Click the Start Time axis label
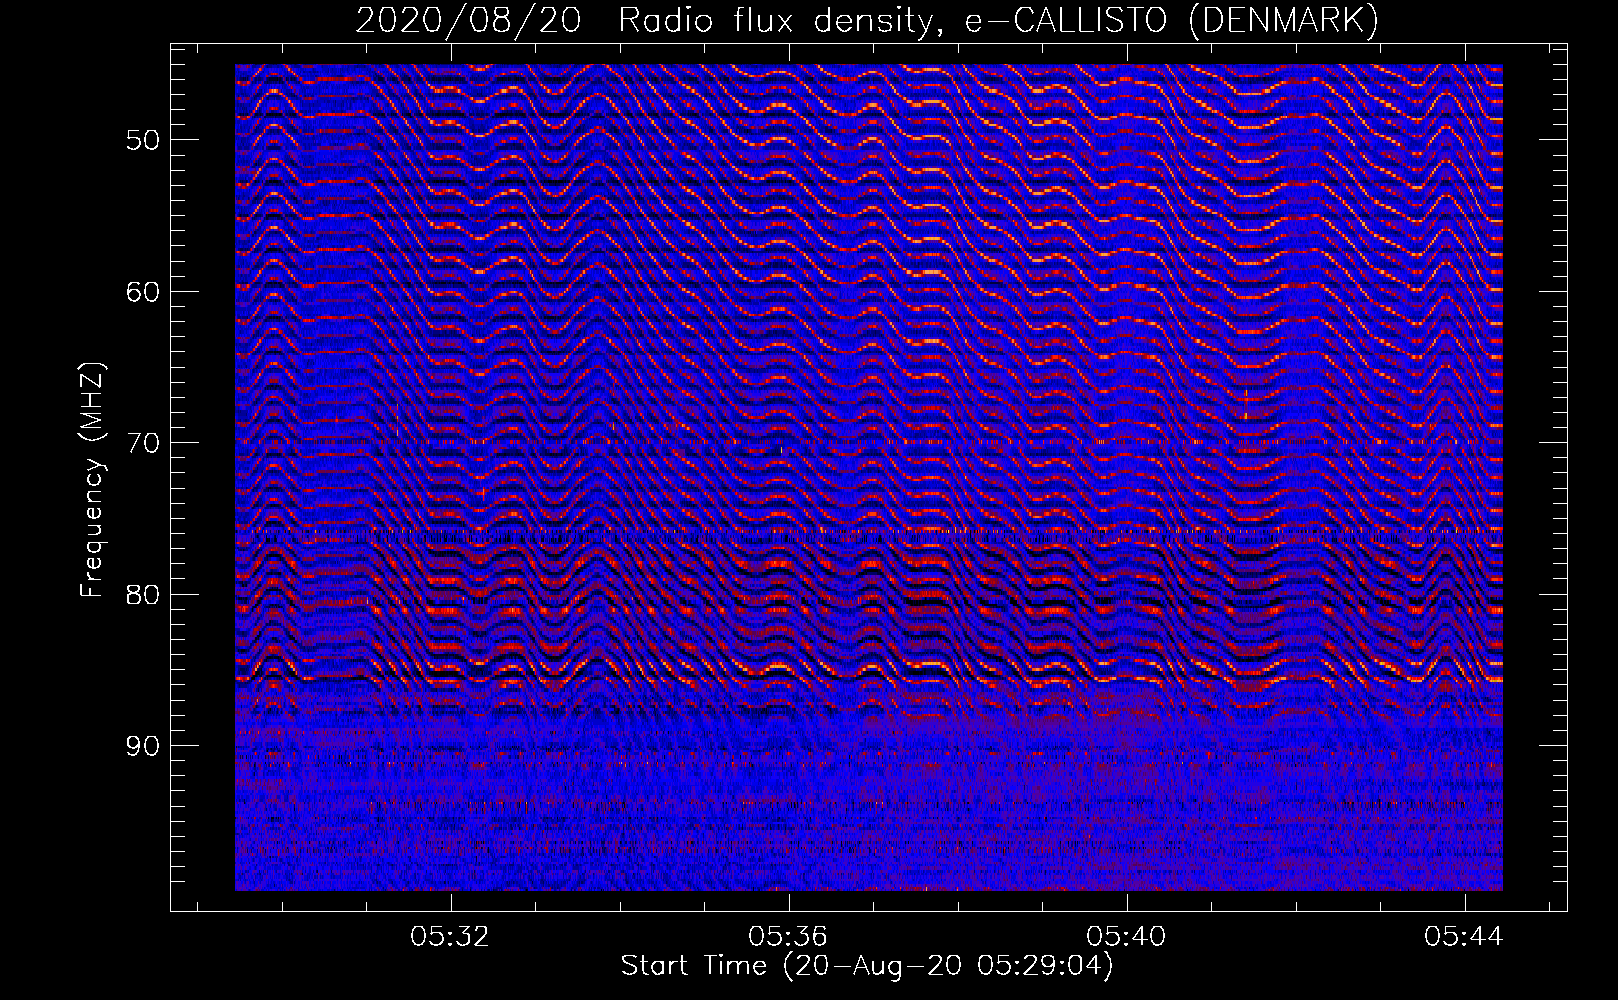Viewport: 1618px width, 1000px height. (x=867, y=966)
